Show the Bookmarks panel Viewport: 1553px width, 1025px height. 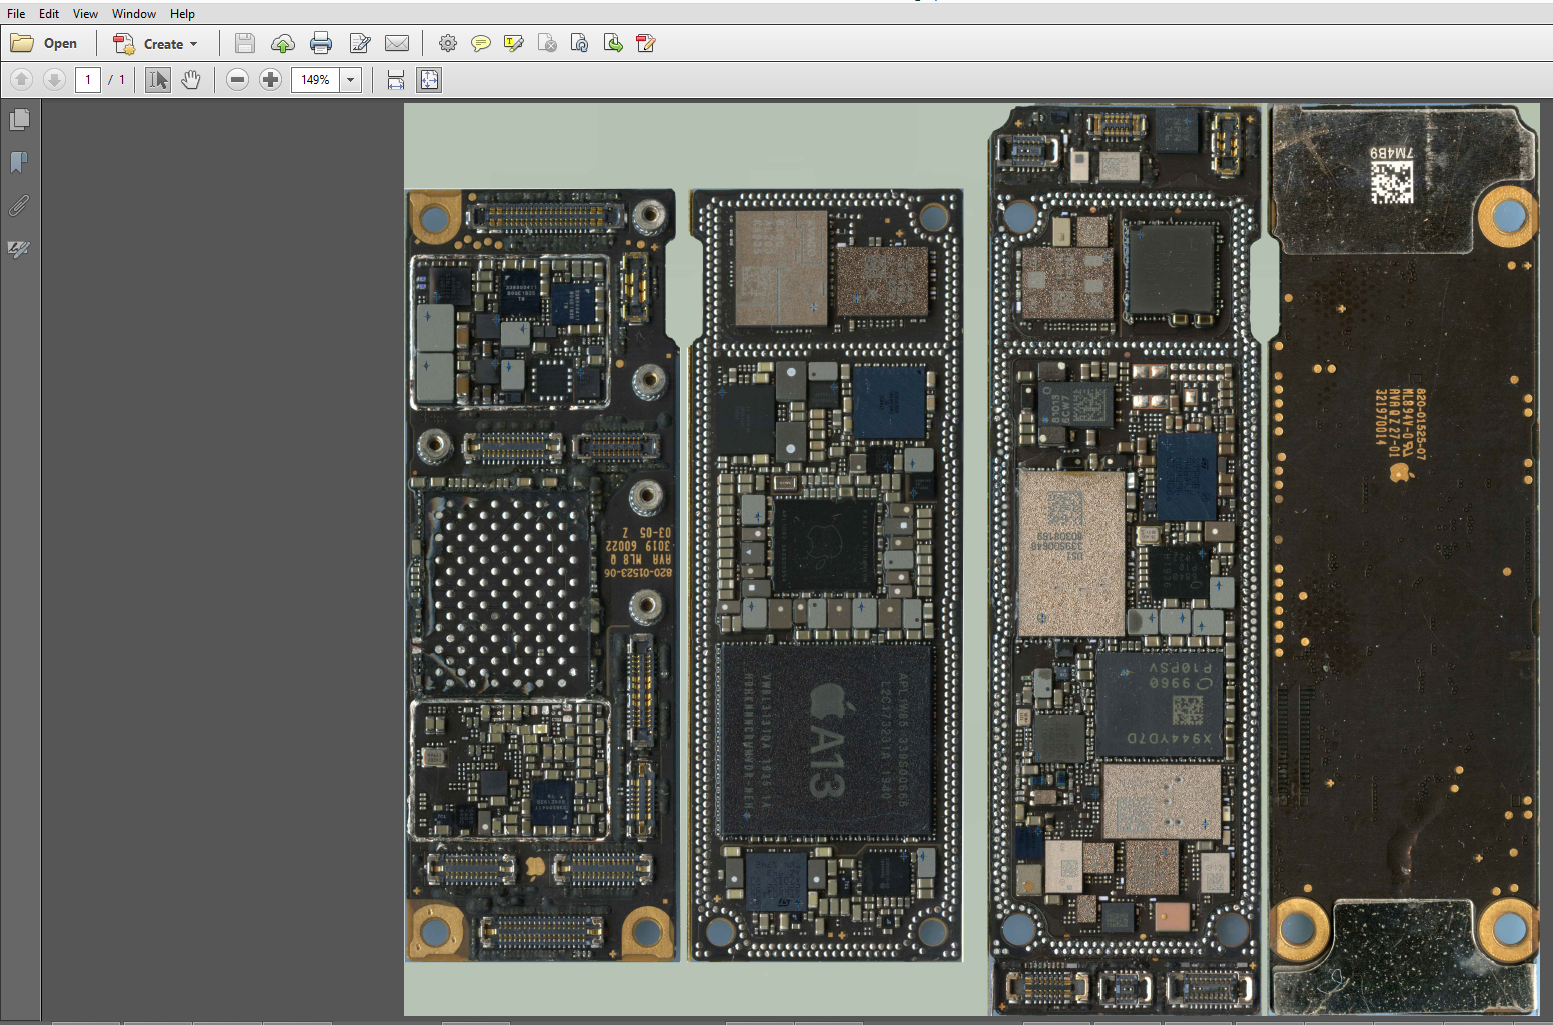[x=19, y=162]
